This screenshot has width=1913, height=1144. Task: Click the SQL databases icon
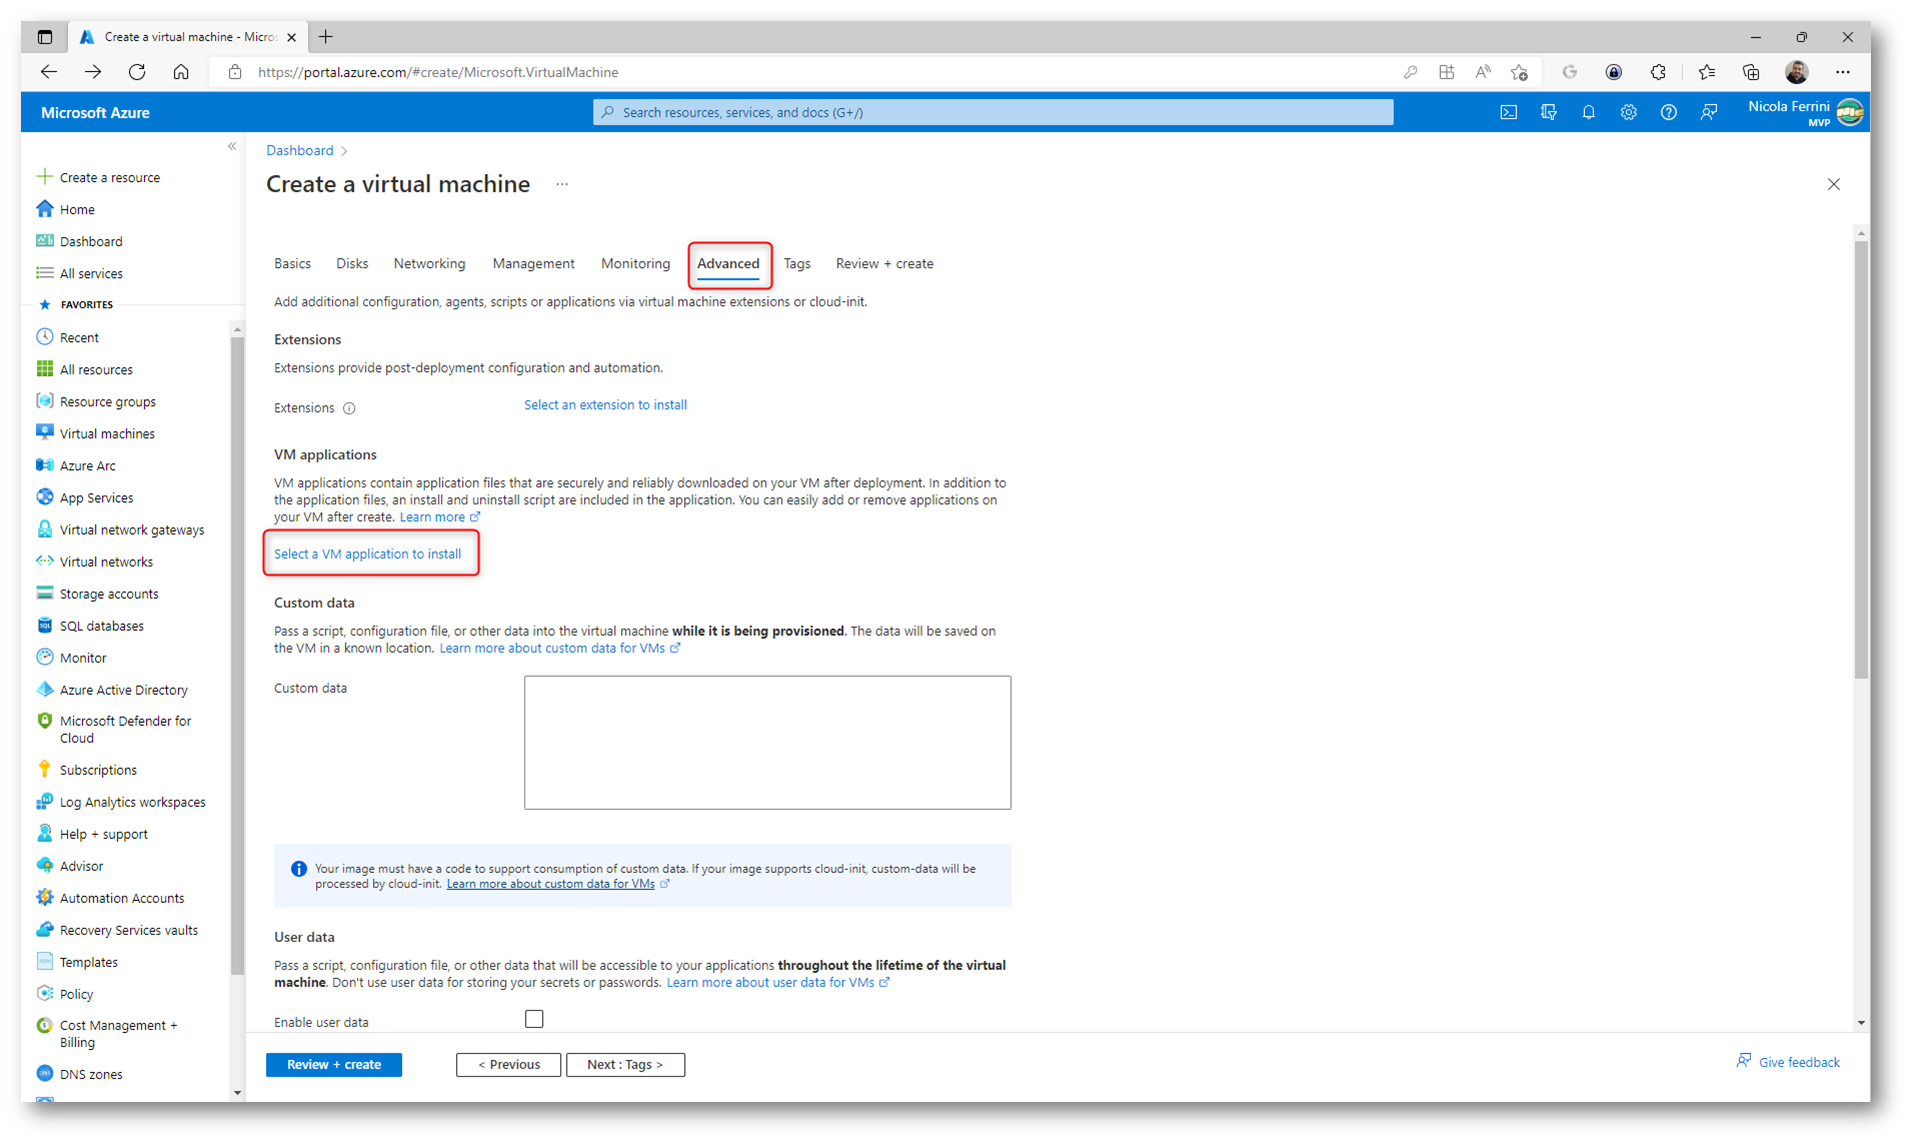pos(44,625)
